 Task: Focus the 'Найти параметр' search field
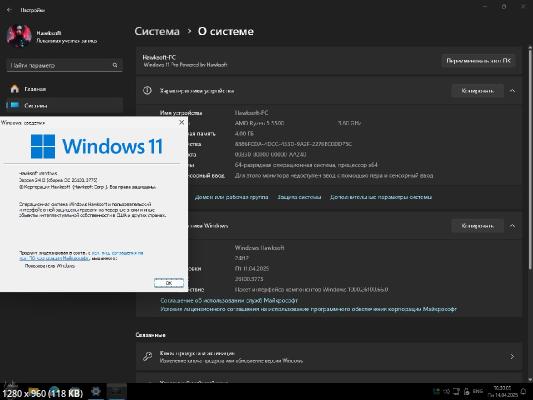(x=65, y=65)
